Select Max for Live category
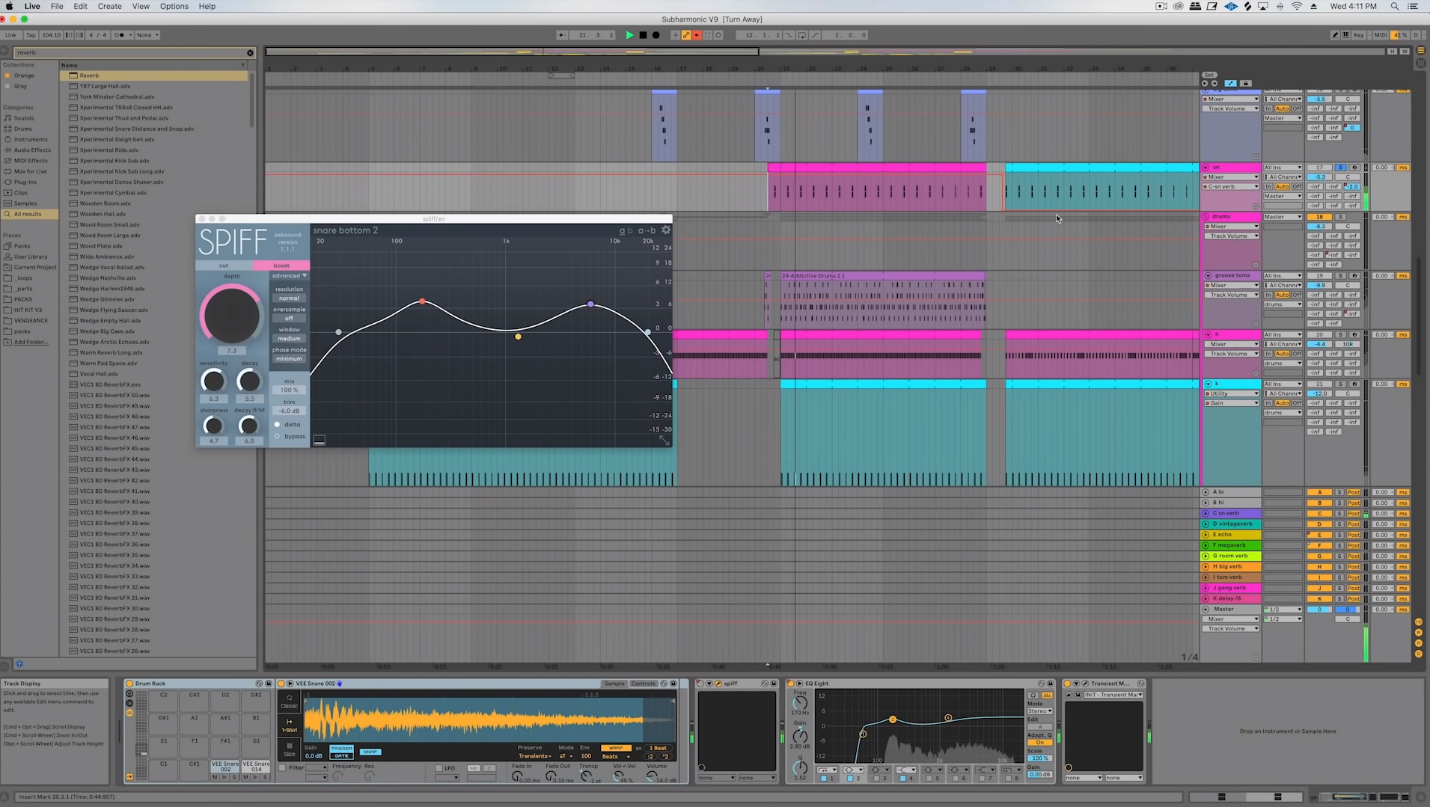 coord(30,171)
